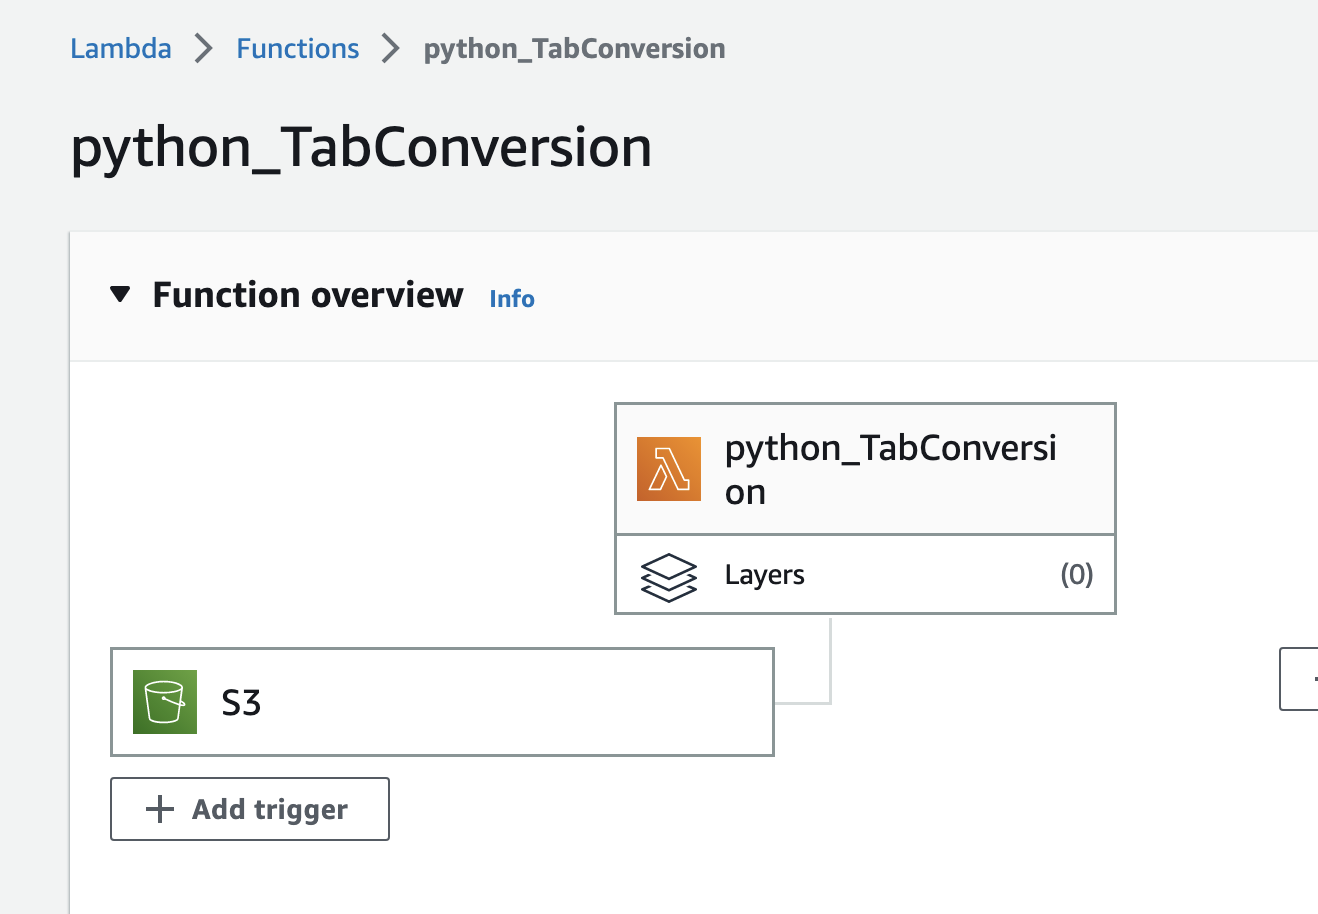Image resolution: width=1318 pixels, height=914 pixels.
Task: Click the Function overview heading text
Action: pos(308,295)
